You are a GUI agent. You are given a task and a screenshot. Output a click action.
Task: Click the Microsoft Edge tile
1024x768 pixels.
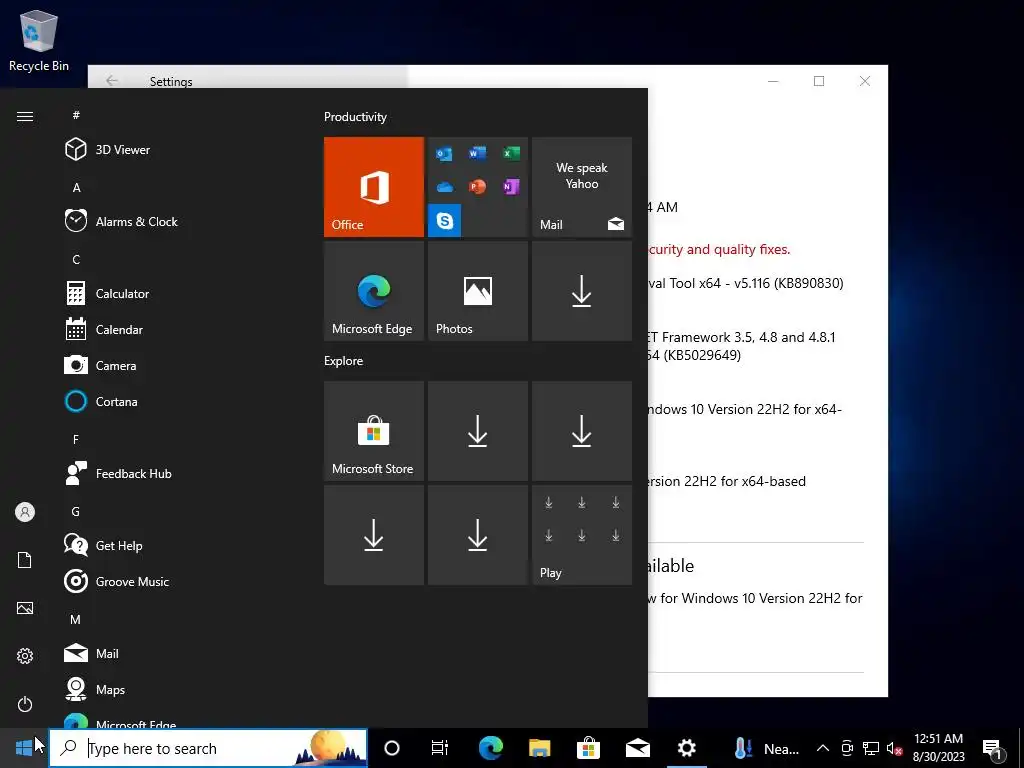(x=374, y=291)
